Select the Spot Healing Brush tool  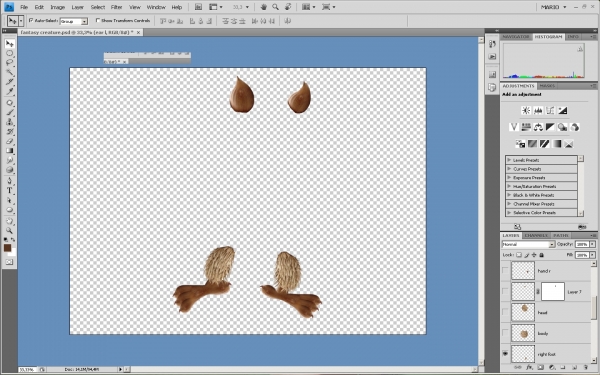(9, 103)
